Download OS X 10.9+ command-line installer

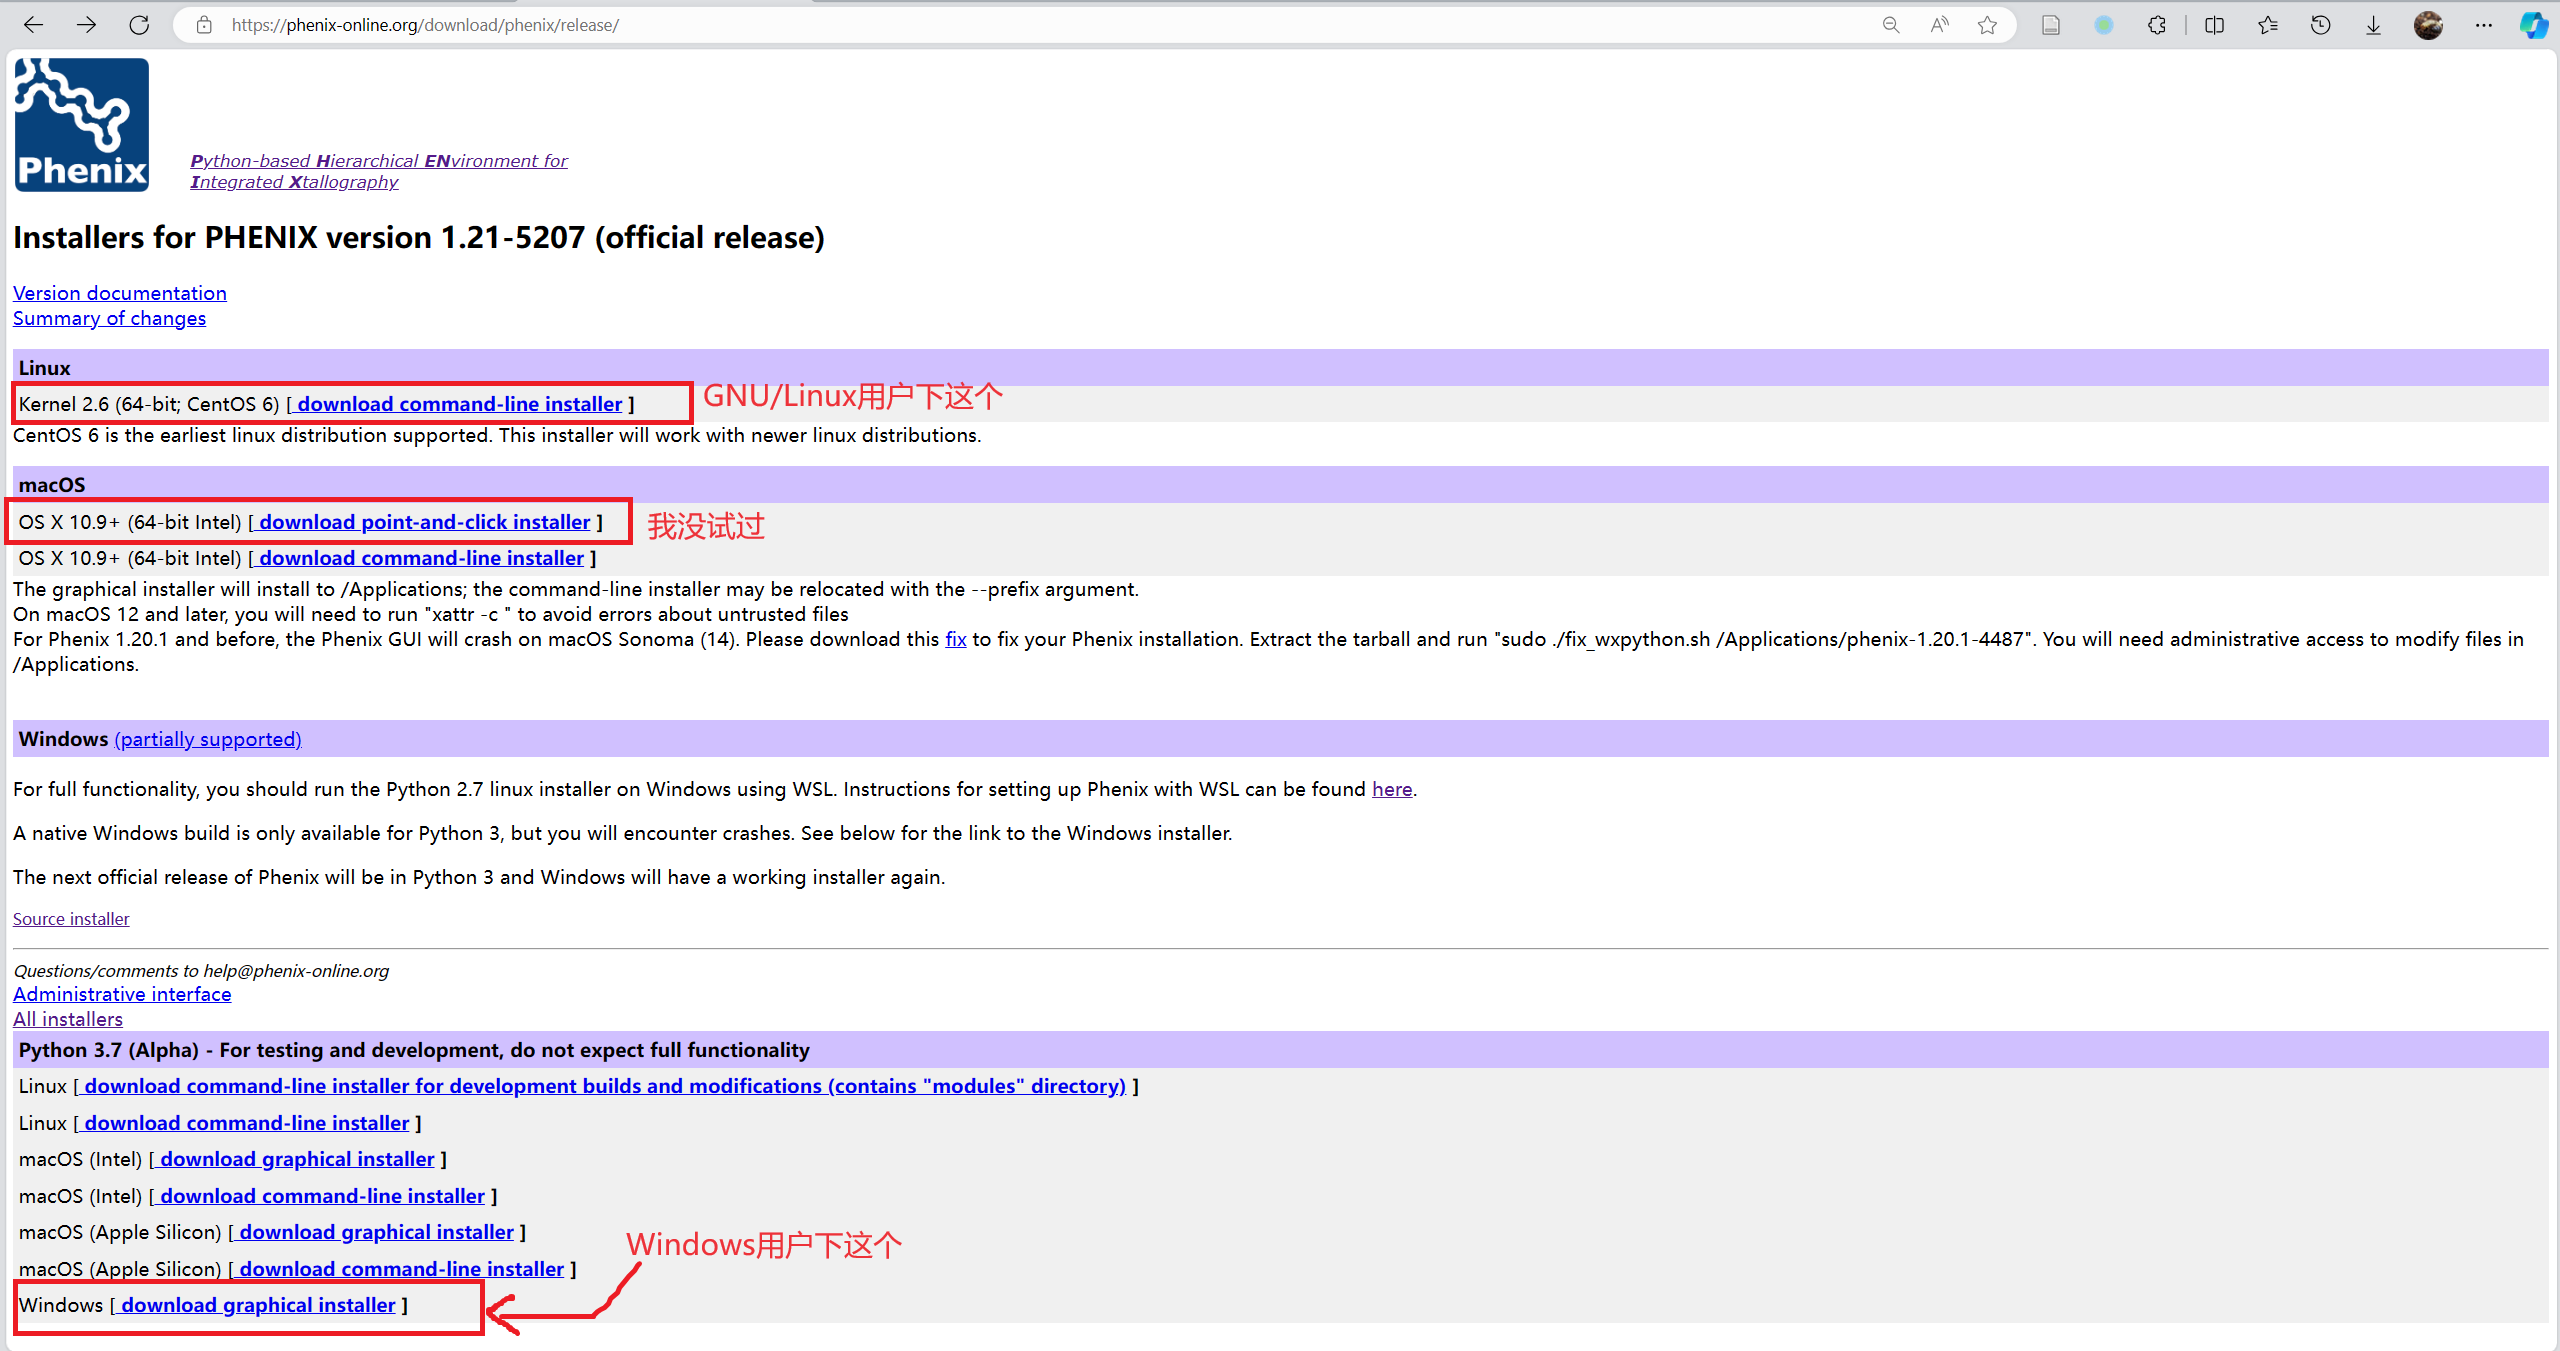[421, 558]
